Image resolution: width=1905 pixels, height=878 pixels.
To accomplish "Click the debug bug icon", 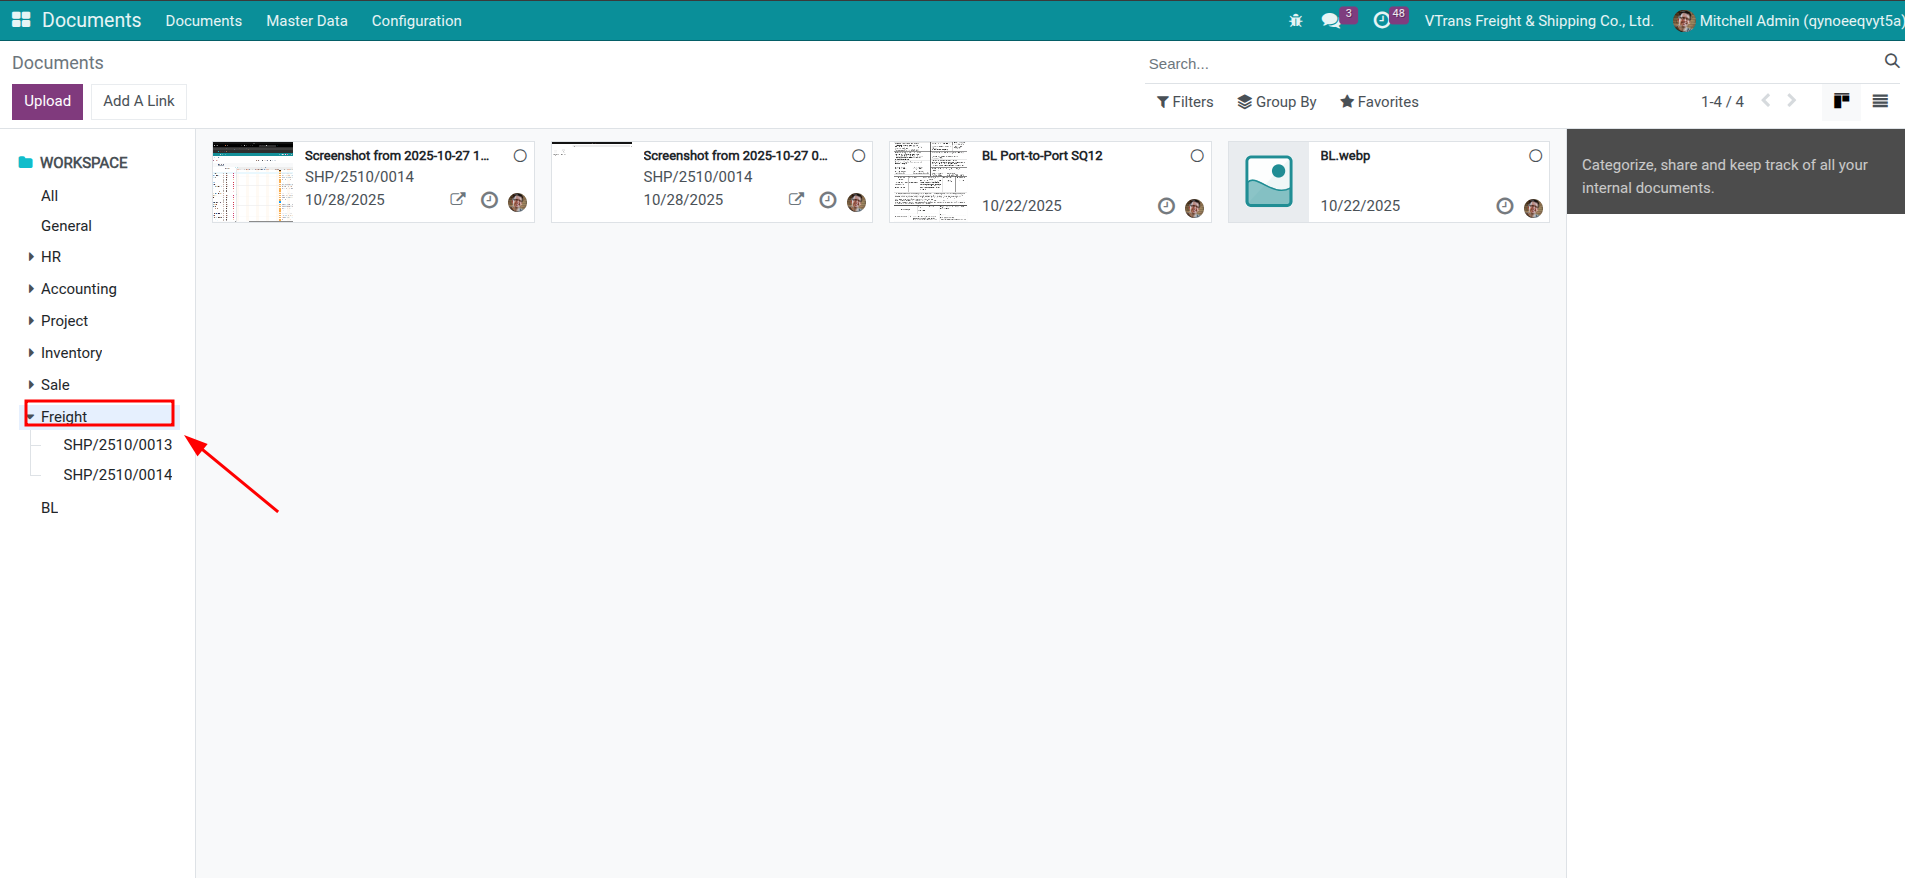I will 1295,21.
